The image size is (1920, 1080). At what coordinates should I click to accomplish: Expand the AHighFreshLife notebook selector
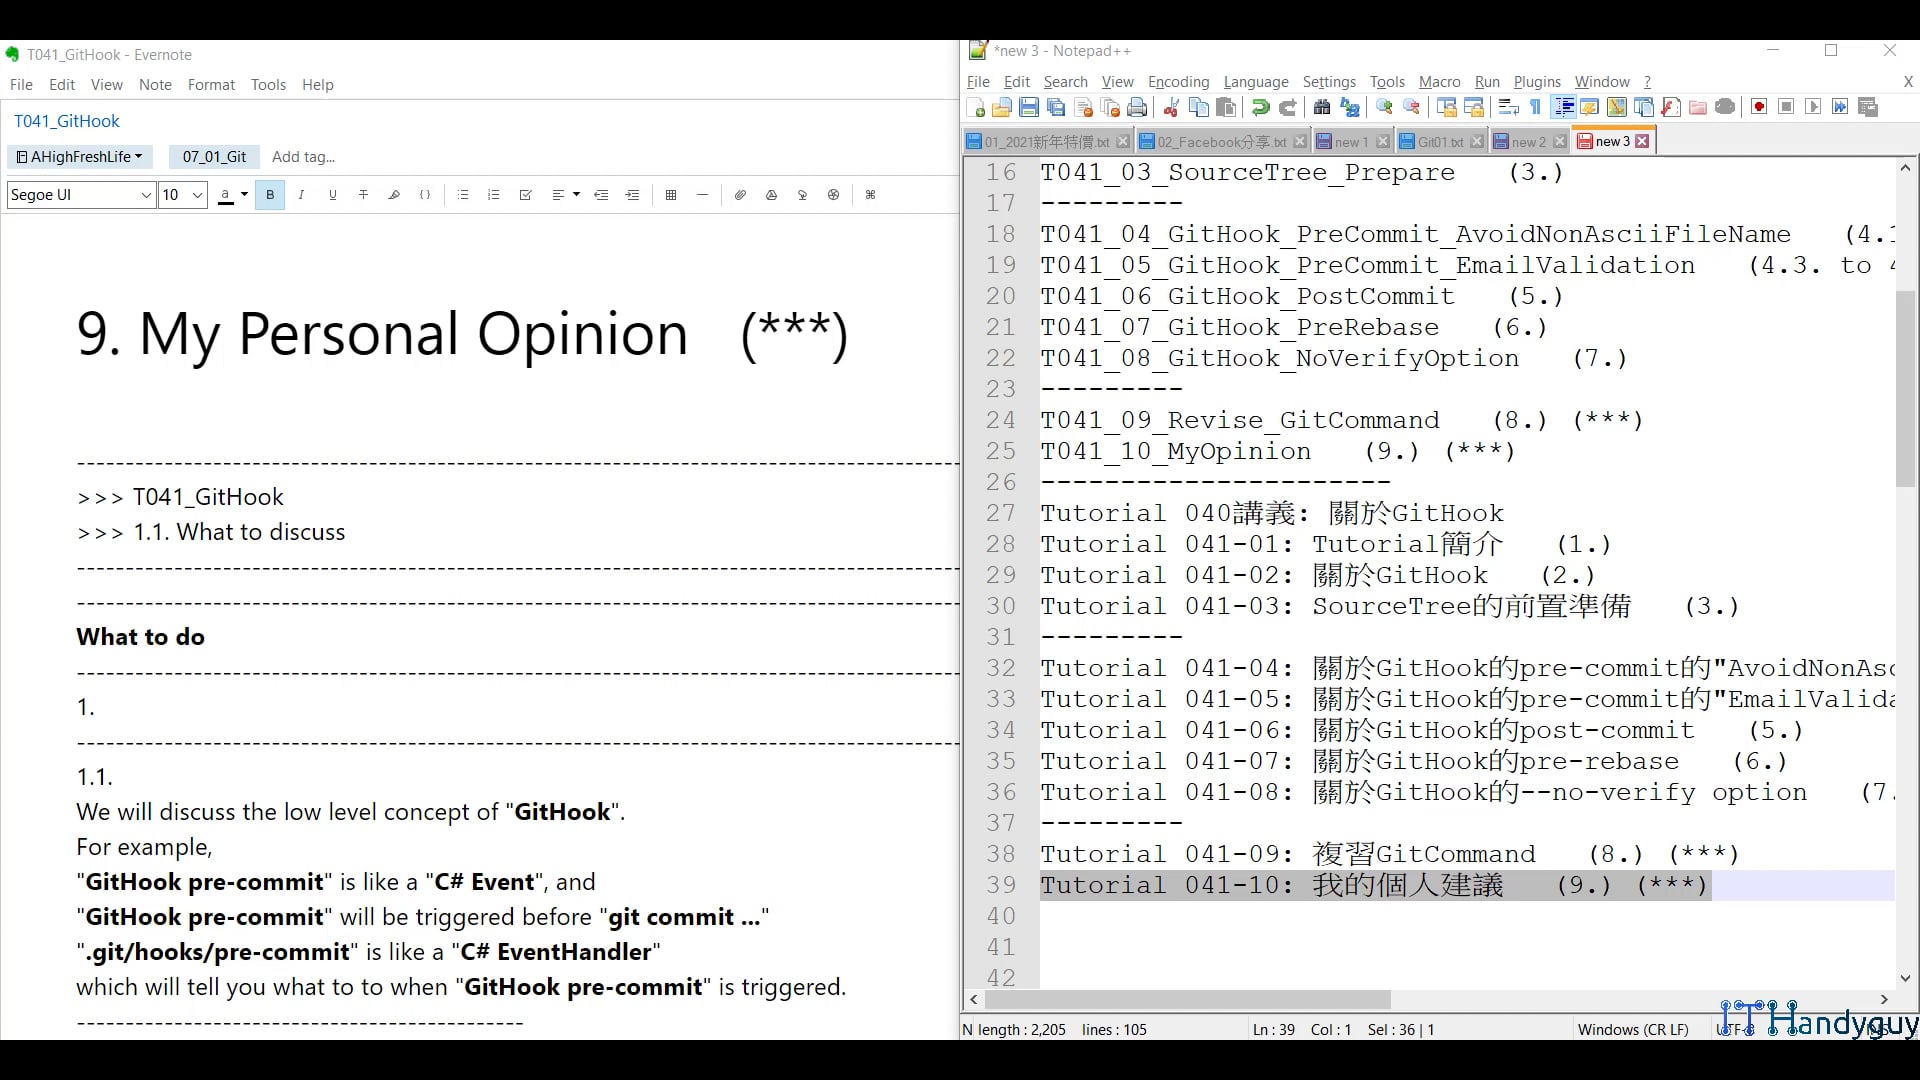[x=80, y=156]
